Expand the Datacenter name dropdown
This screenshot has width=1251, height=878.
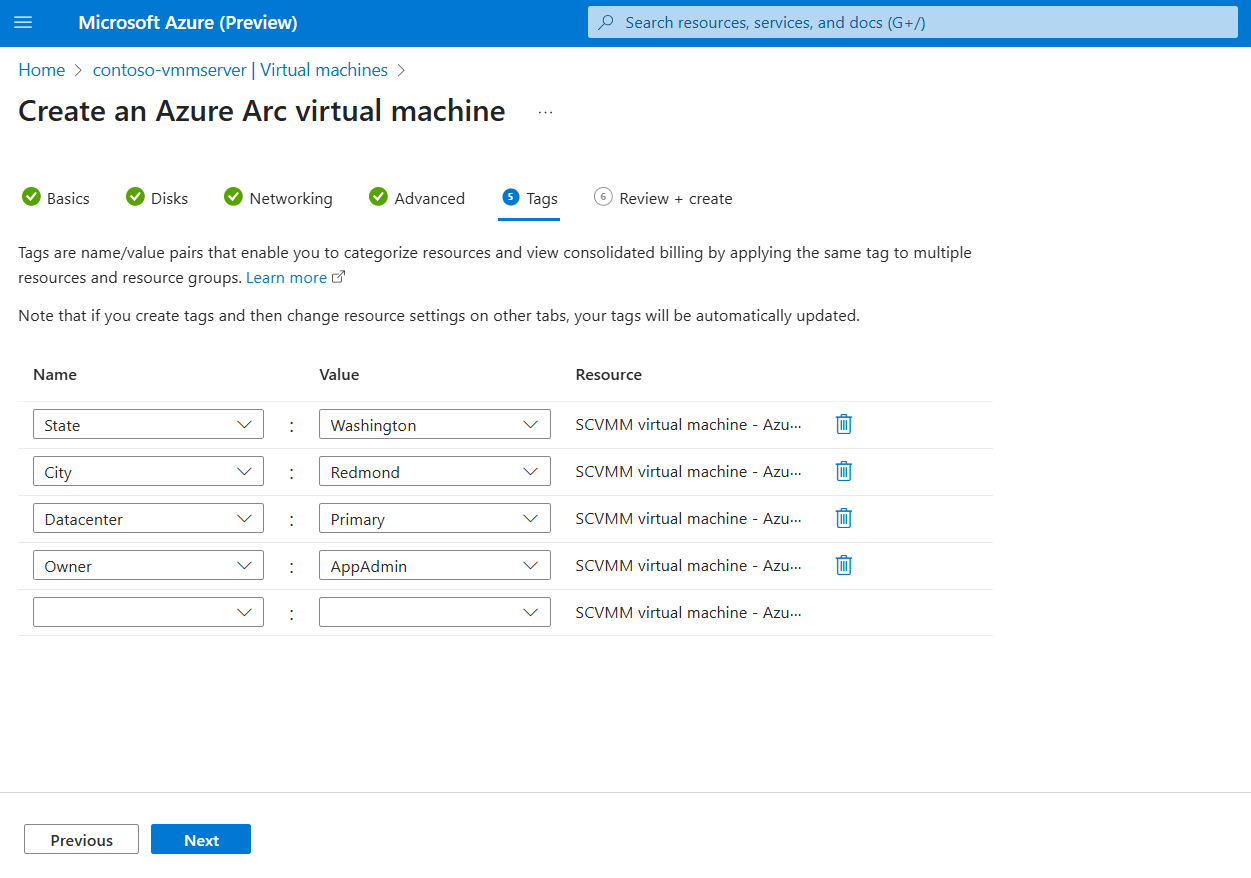pyautogui.click(x=148, y=518)
